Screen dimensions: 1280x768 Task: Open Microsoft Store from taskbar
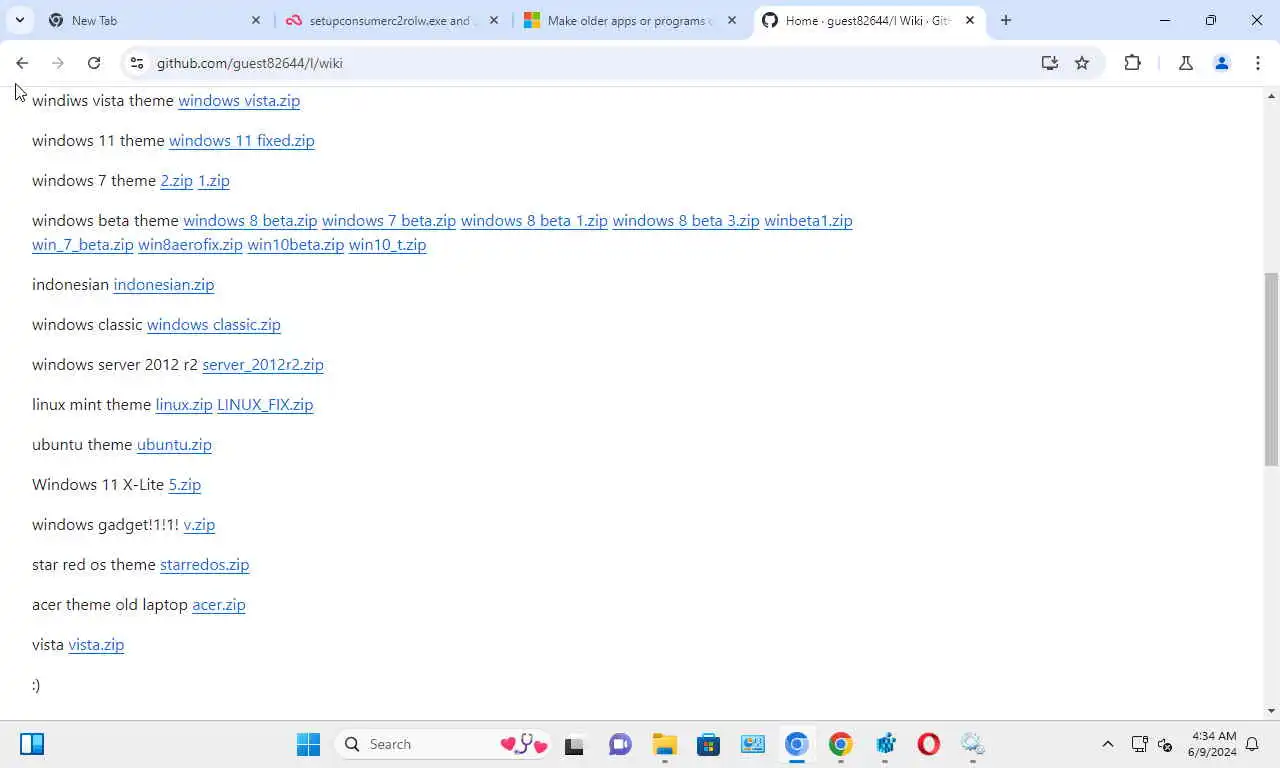(708, 744)
